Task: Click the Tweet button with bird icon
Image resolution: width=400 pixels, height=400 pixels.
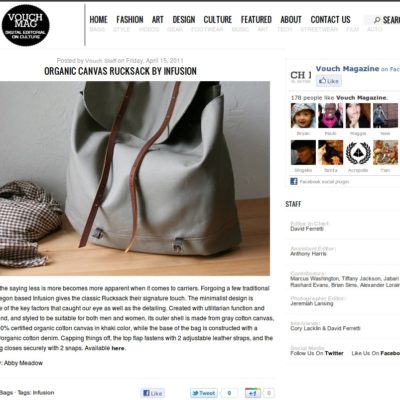Action: click(204, 393)
